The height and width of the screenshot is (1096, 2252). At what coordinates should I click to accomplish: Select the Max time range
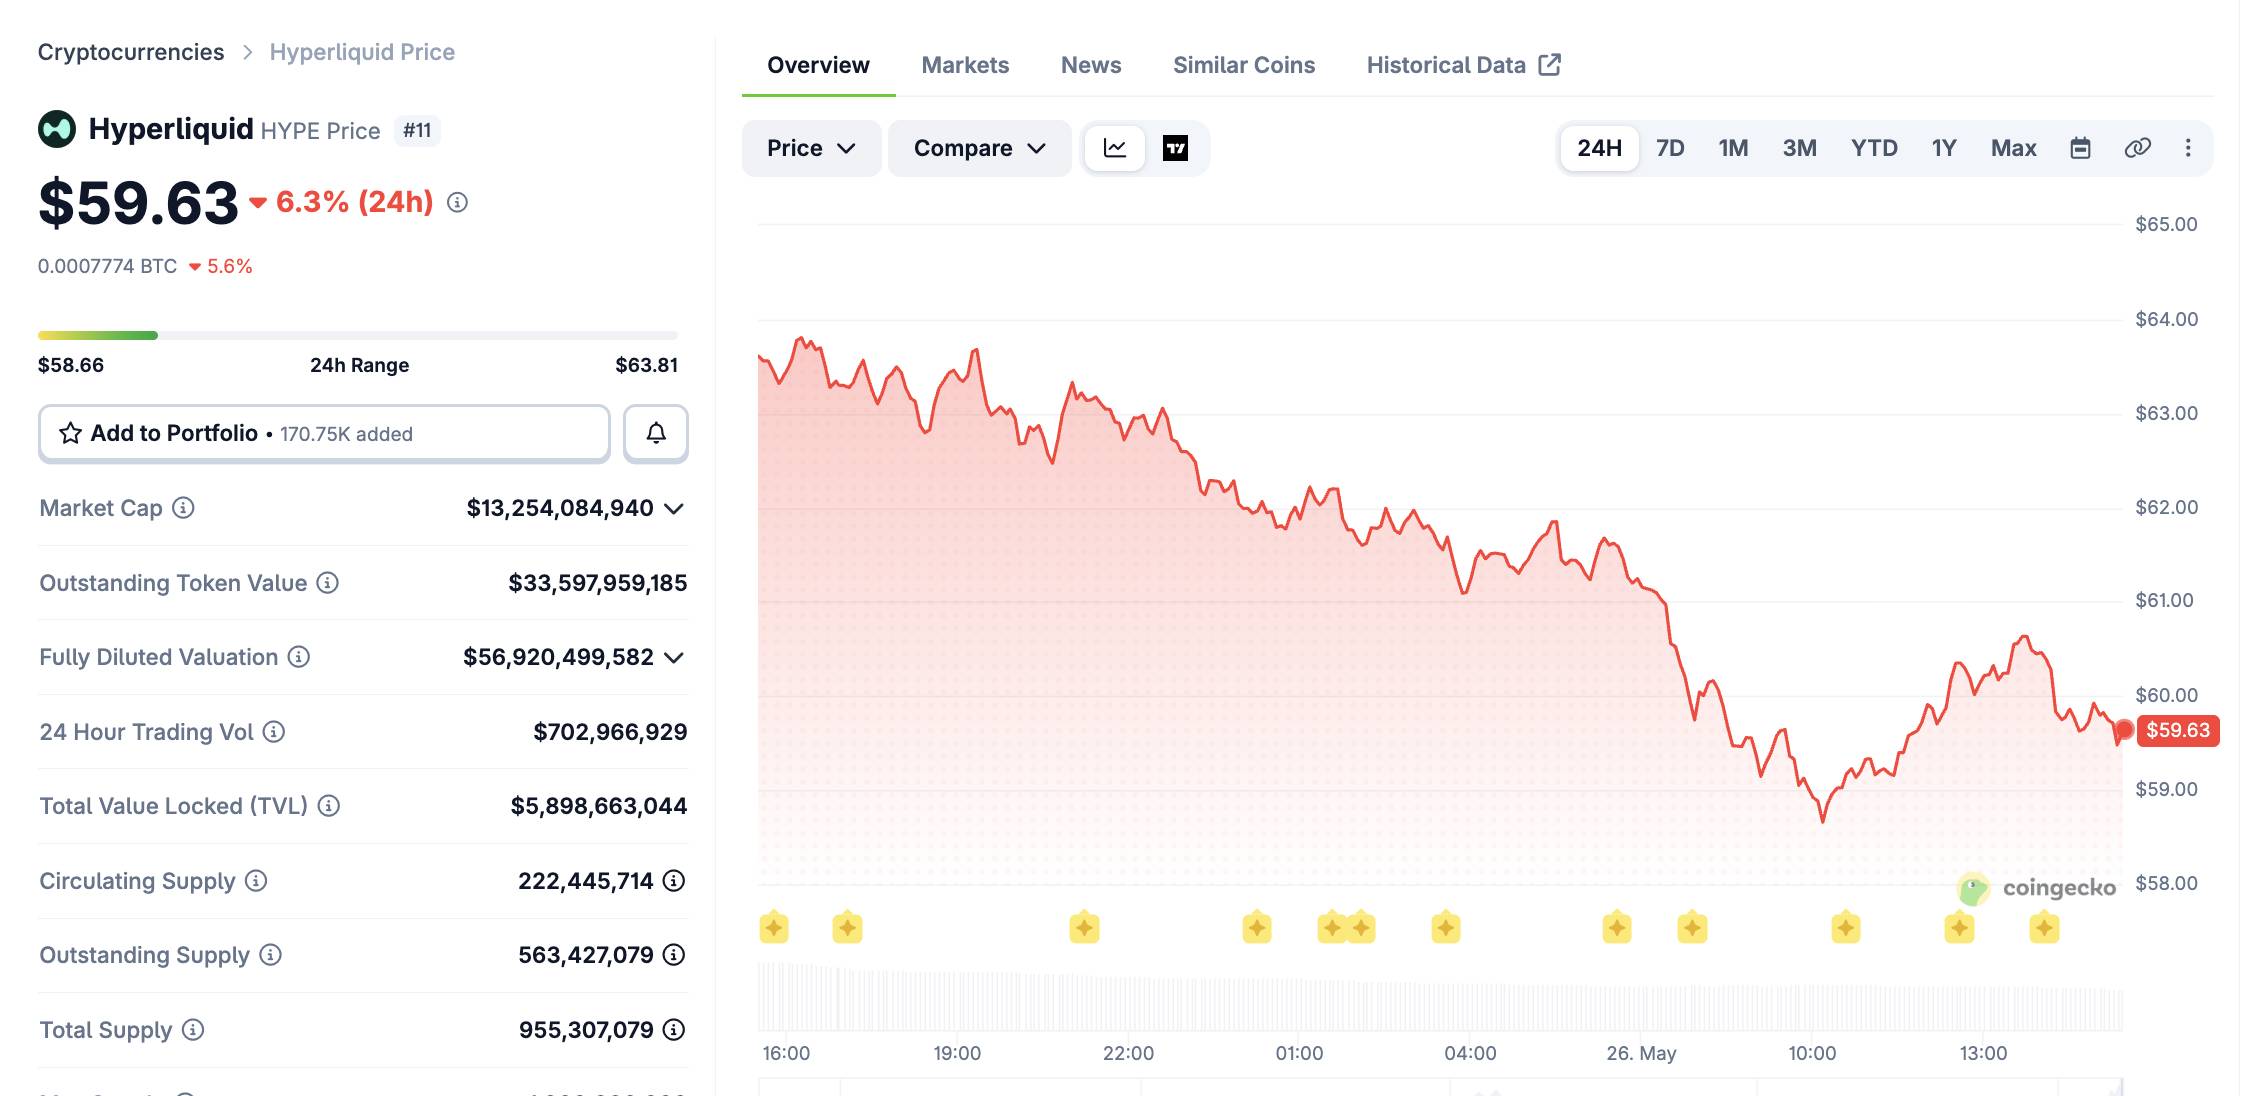tap(2013, 148)
